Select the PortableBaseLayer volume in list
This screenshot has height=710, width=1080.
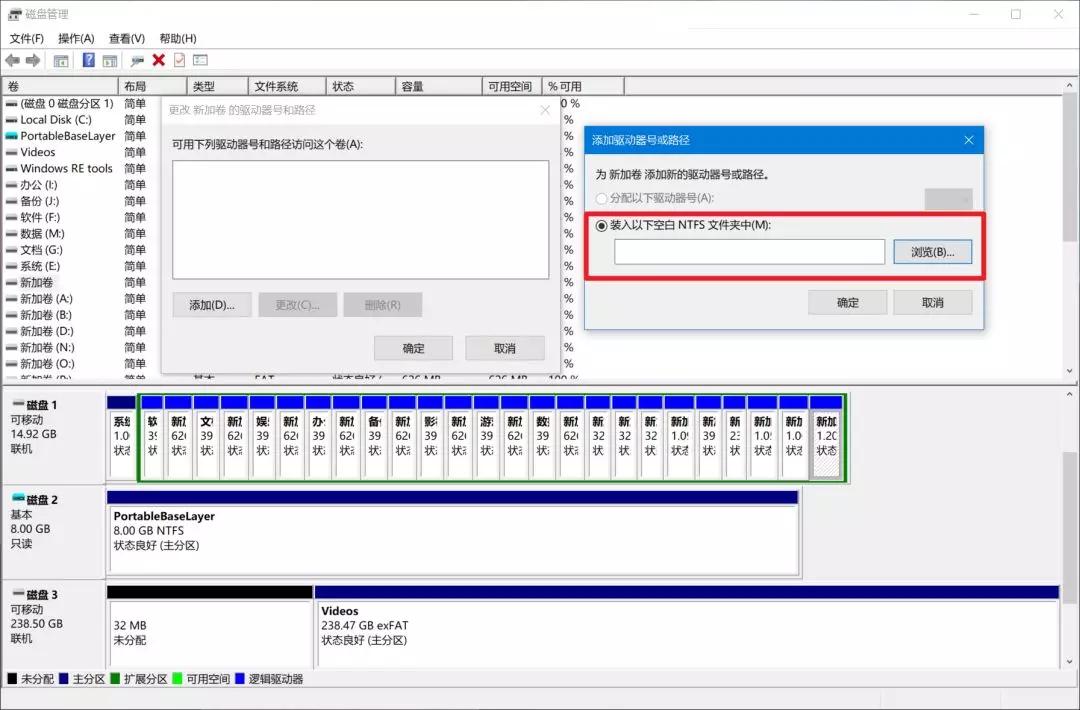[68, 136]
